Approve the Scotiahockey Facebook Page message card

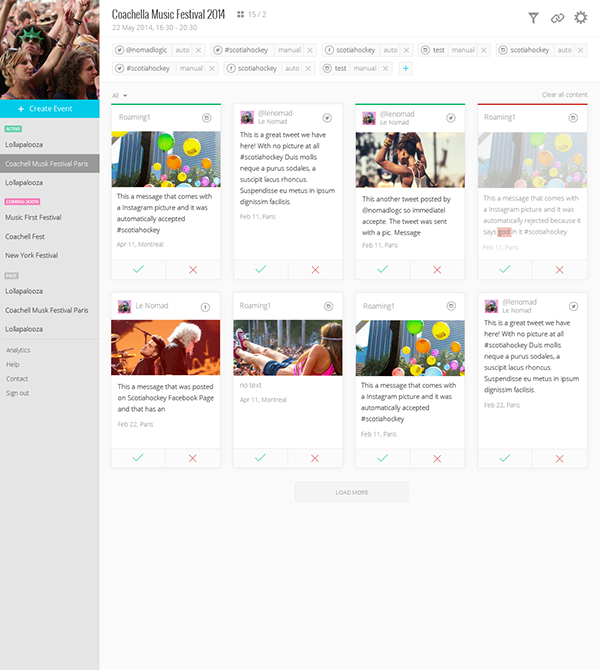(138, 458)
